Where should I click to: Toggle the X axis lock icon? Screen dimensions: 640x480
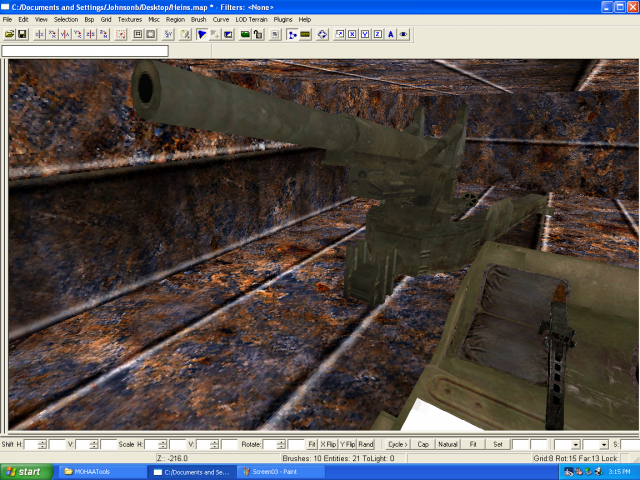pos(352,34)
